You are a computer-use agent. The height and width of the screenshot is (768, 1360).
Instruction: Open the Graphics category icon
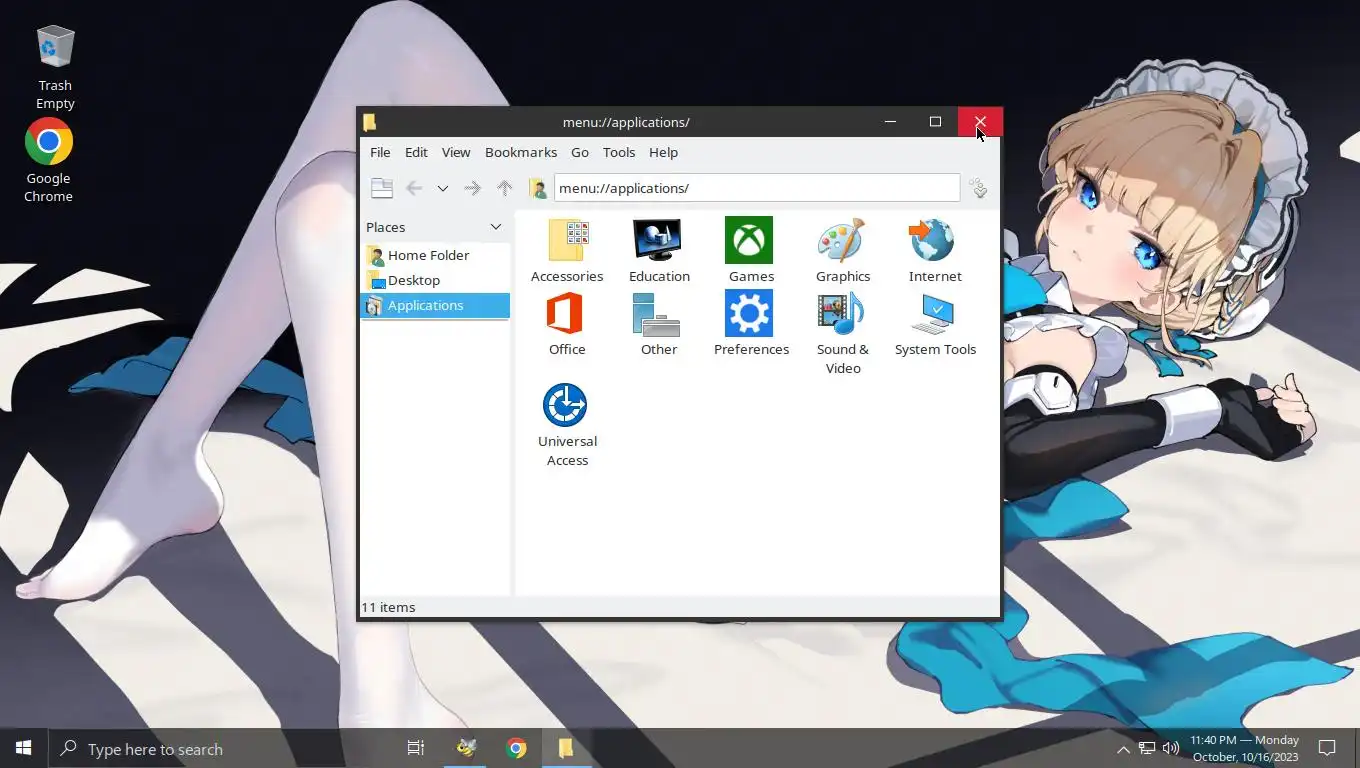842,240
